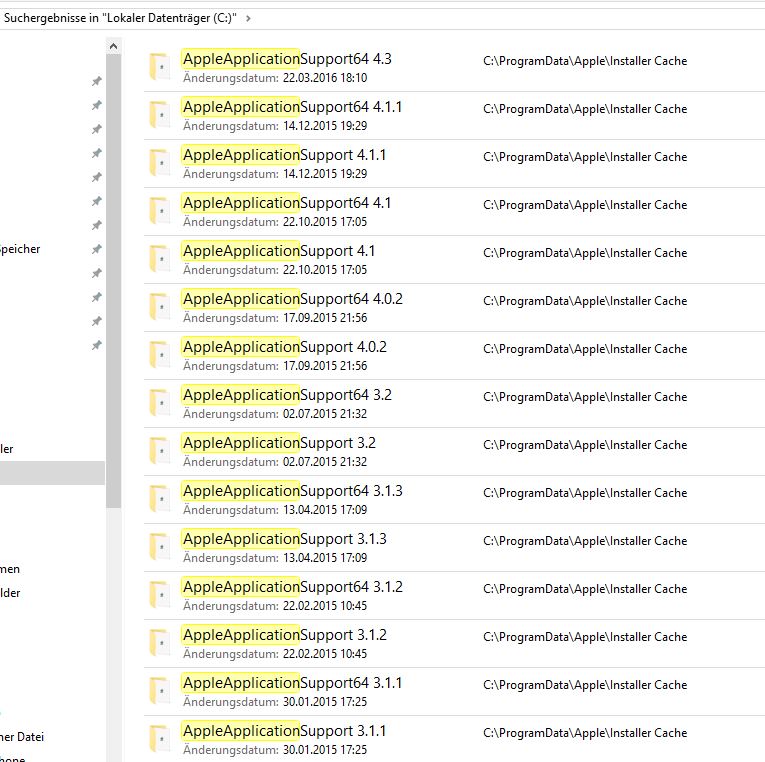This screenshot has width=765, height=762.
Task: Select the AppleApplicationSupport 3.1.3 folder name
Action: pos(284,539)
